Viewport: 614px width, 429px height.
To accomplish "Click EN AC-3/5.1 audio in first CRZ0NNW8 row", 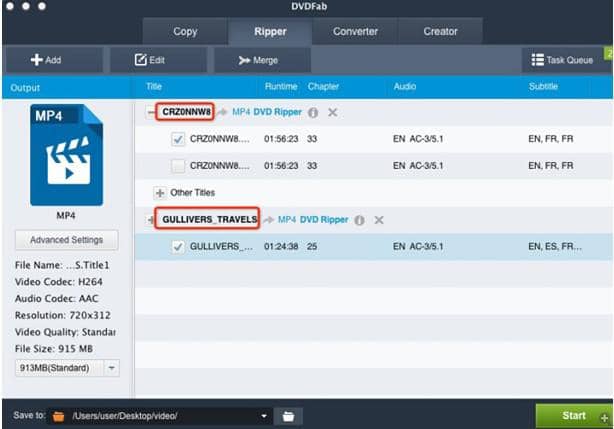I will click(418, 139).
